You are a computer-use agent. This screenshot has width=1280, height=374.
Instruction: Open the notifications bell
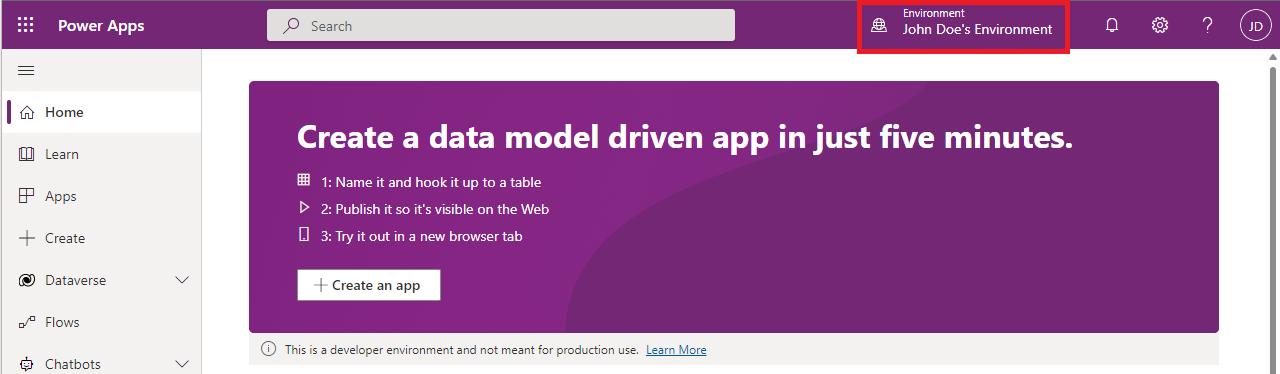1112,26
